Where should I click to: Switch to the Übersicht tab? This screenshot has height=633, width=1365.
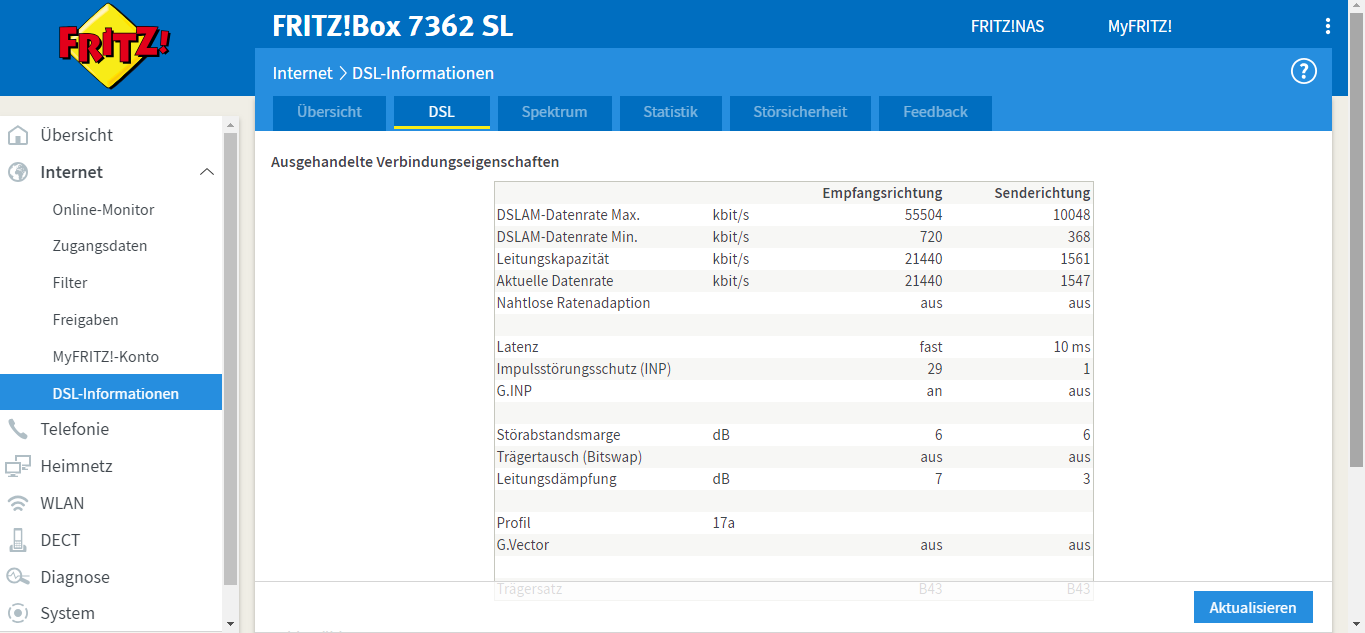pyautogui.click(x=329, y=112)
